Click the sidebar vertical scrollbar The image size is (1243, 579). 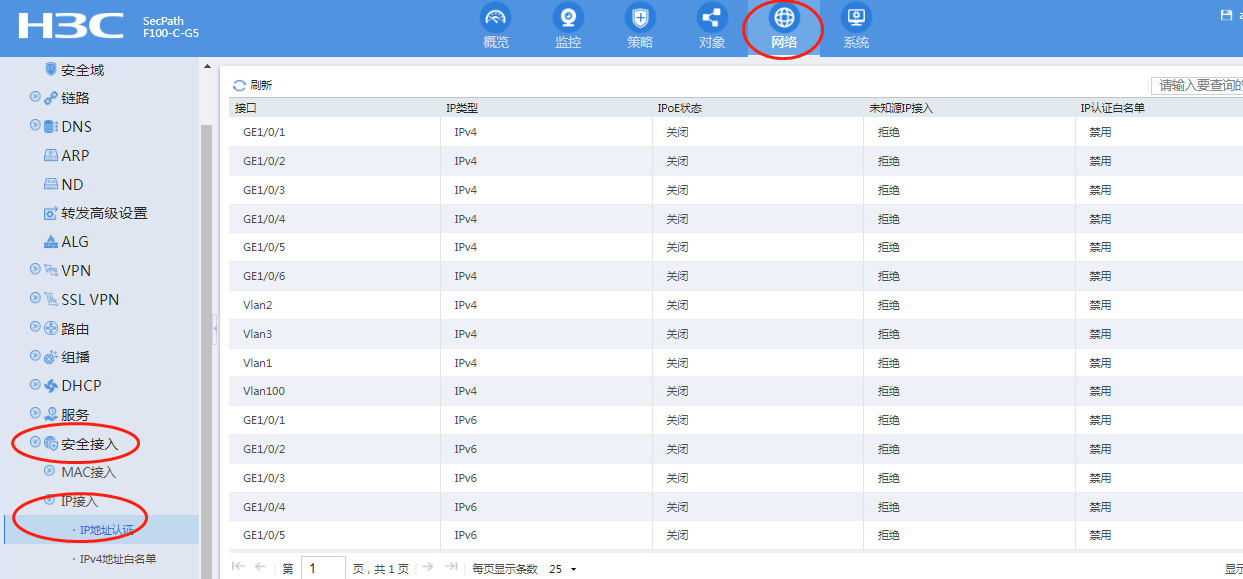(208, 350)
